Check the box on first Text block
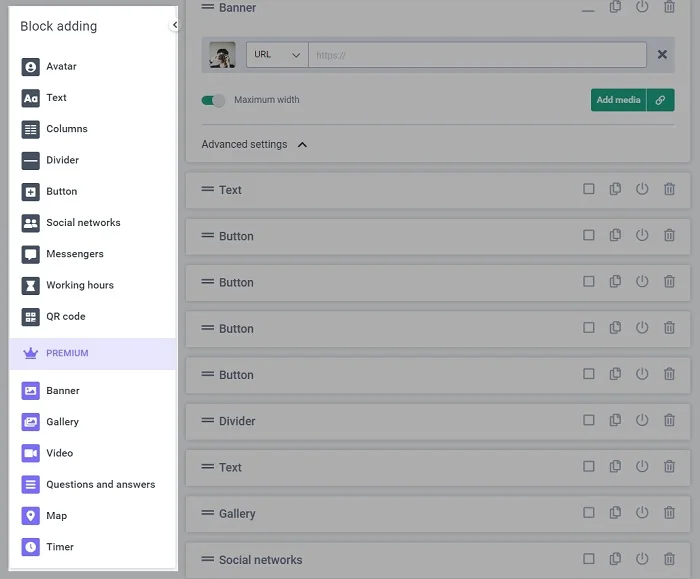 tap(589, 189)
